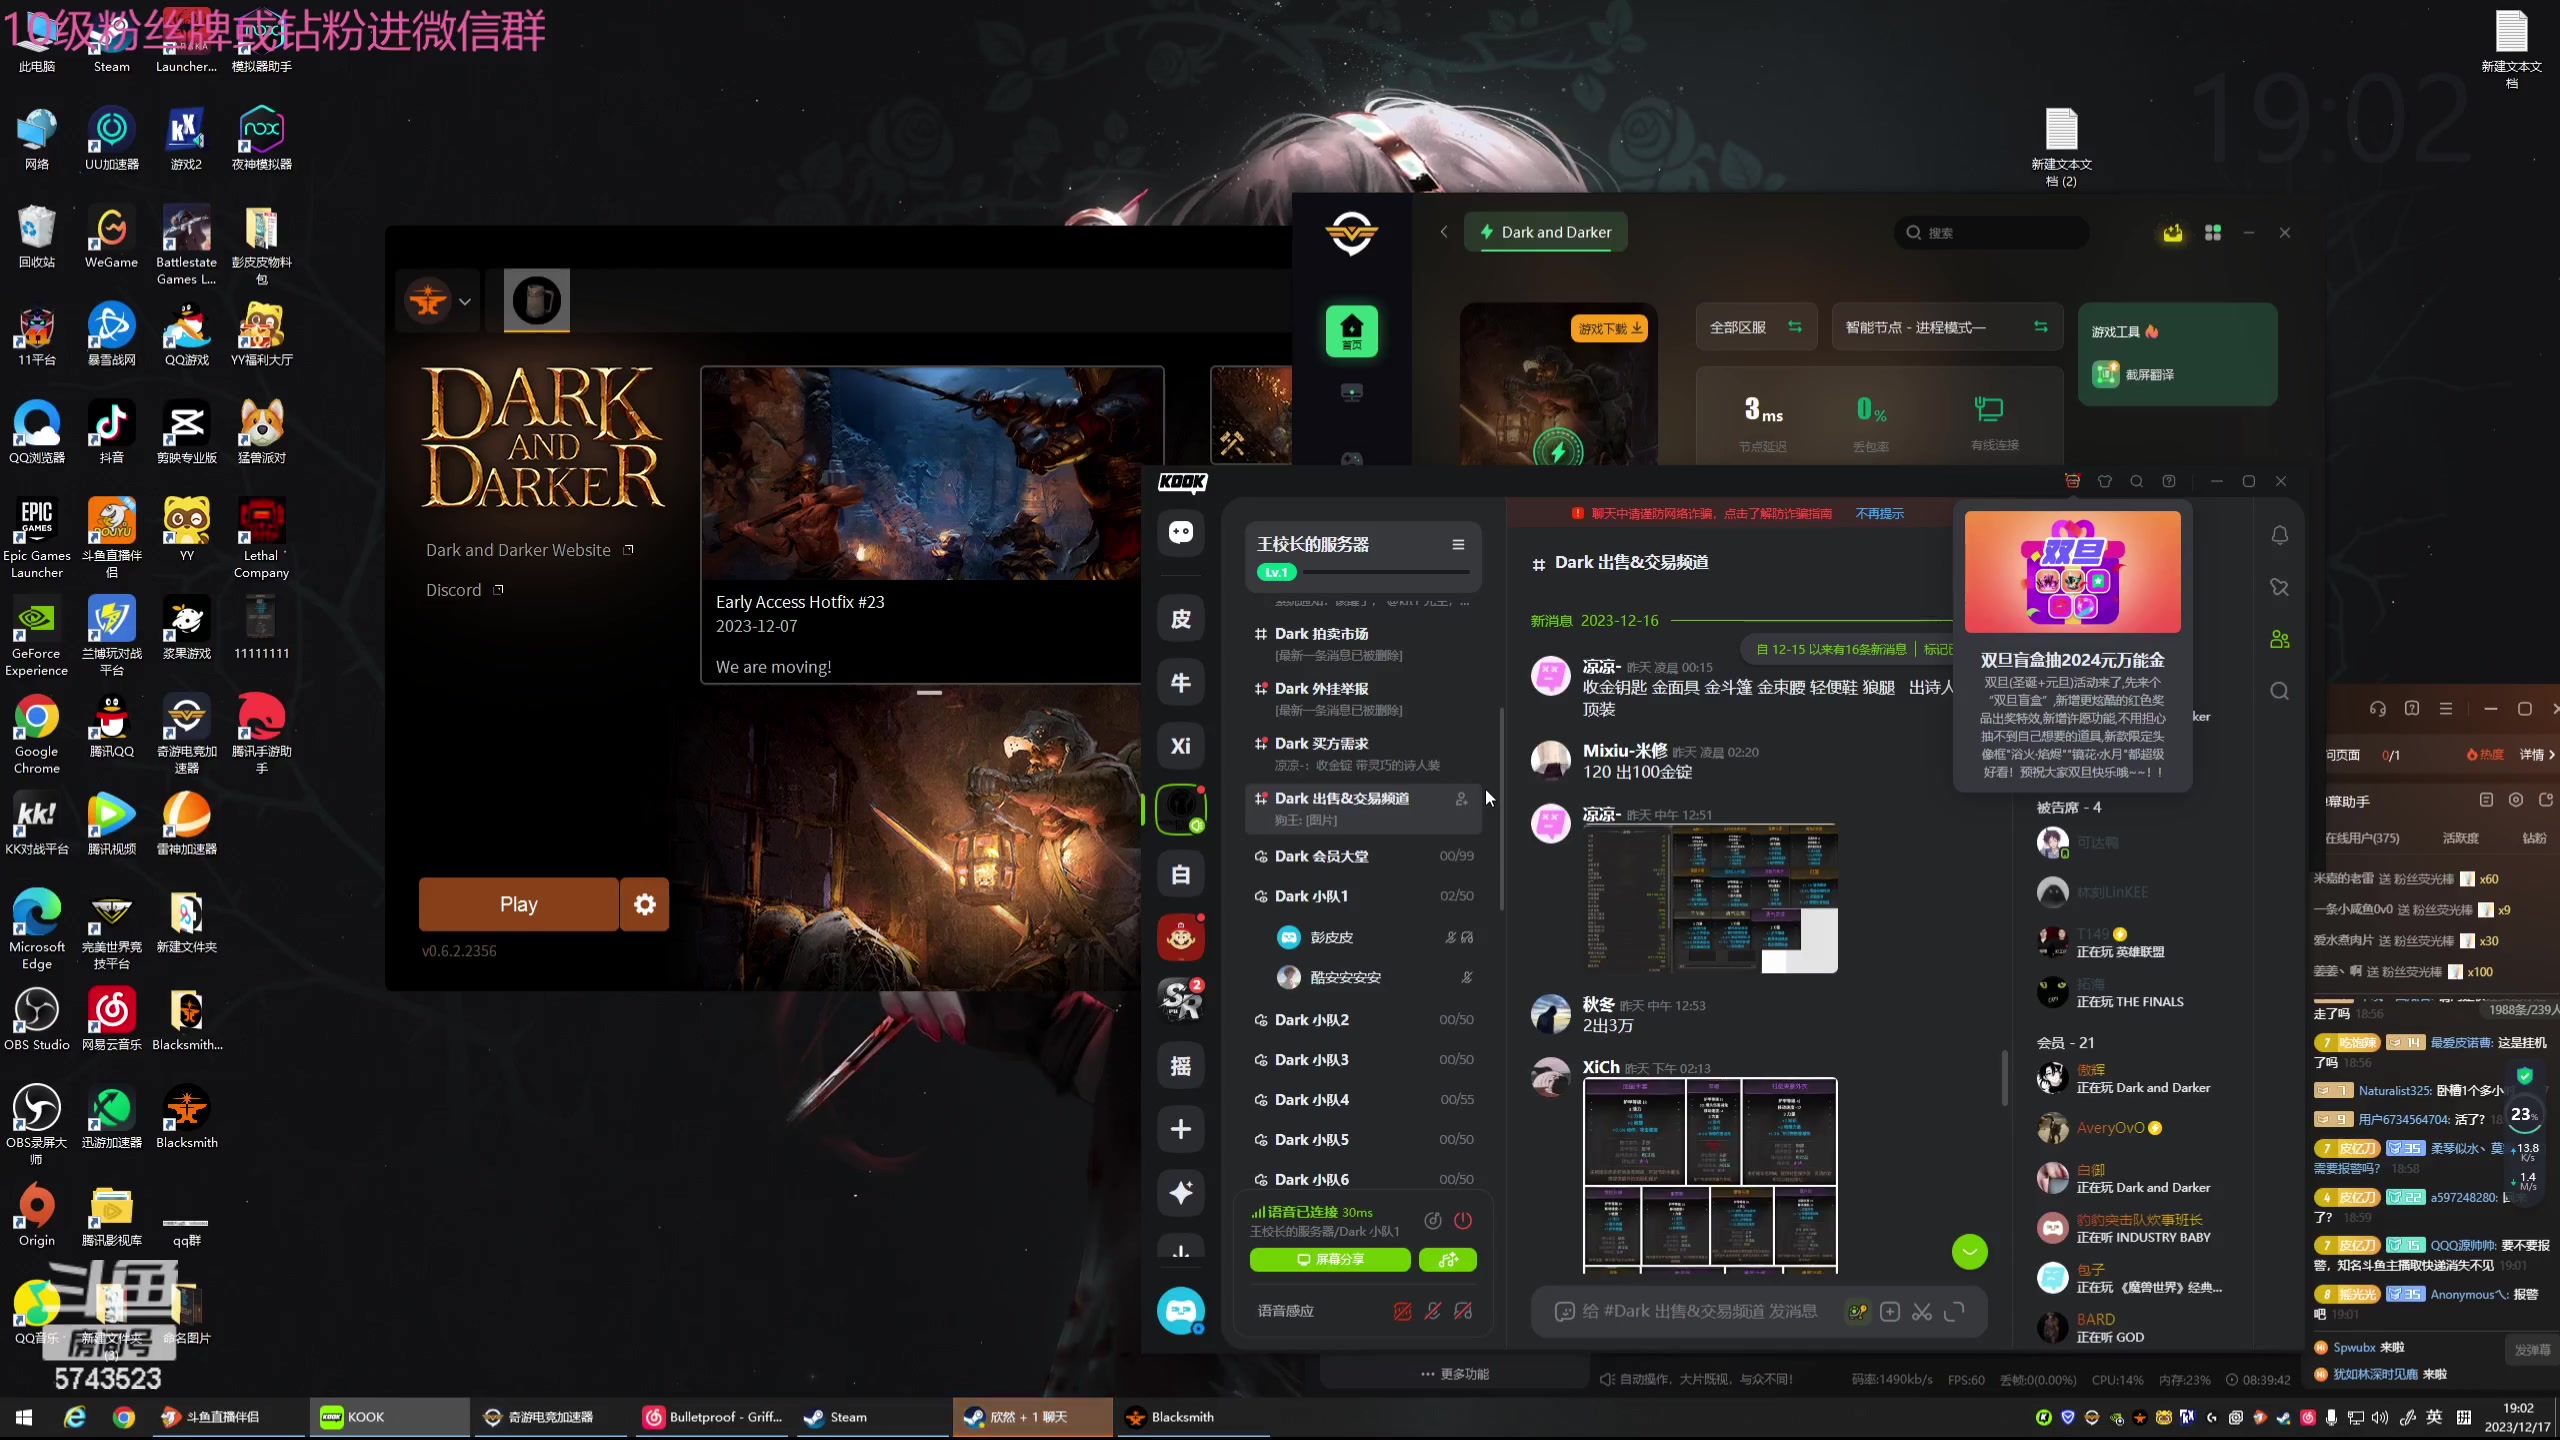The image size is (2560, 1440).
Task: Add attachment with plus icon in message box
Action: [x=1890, y=1311]
